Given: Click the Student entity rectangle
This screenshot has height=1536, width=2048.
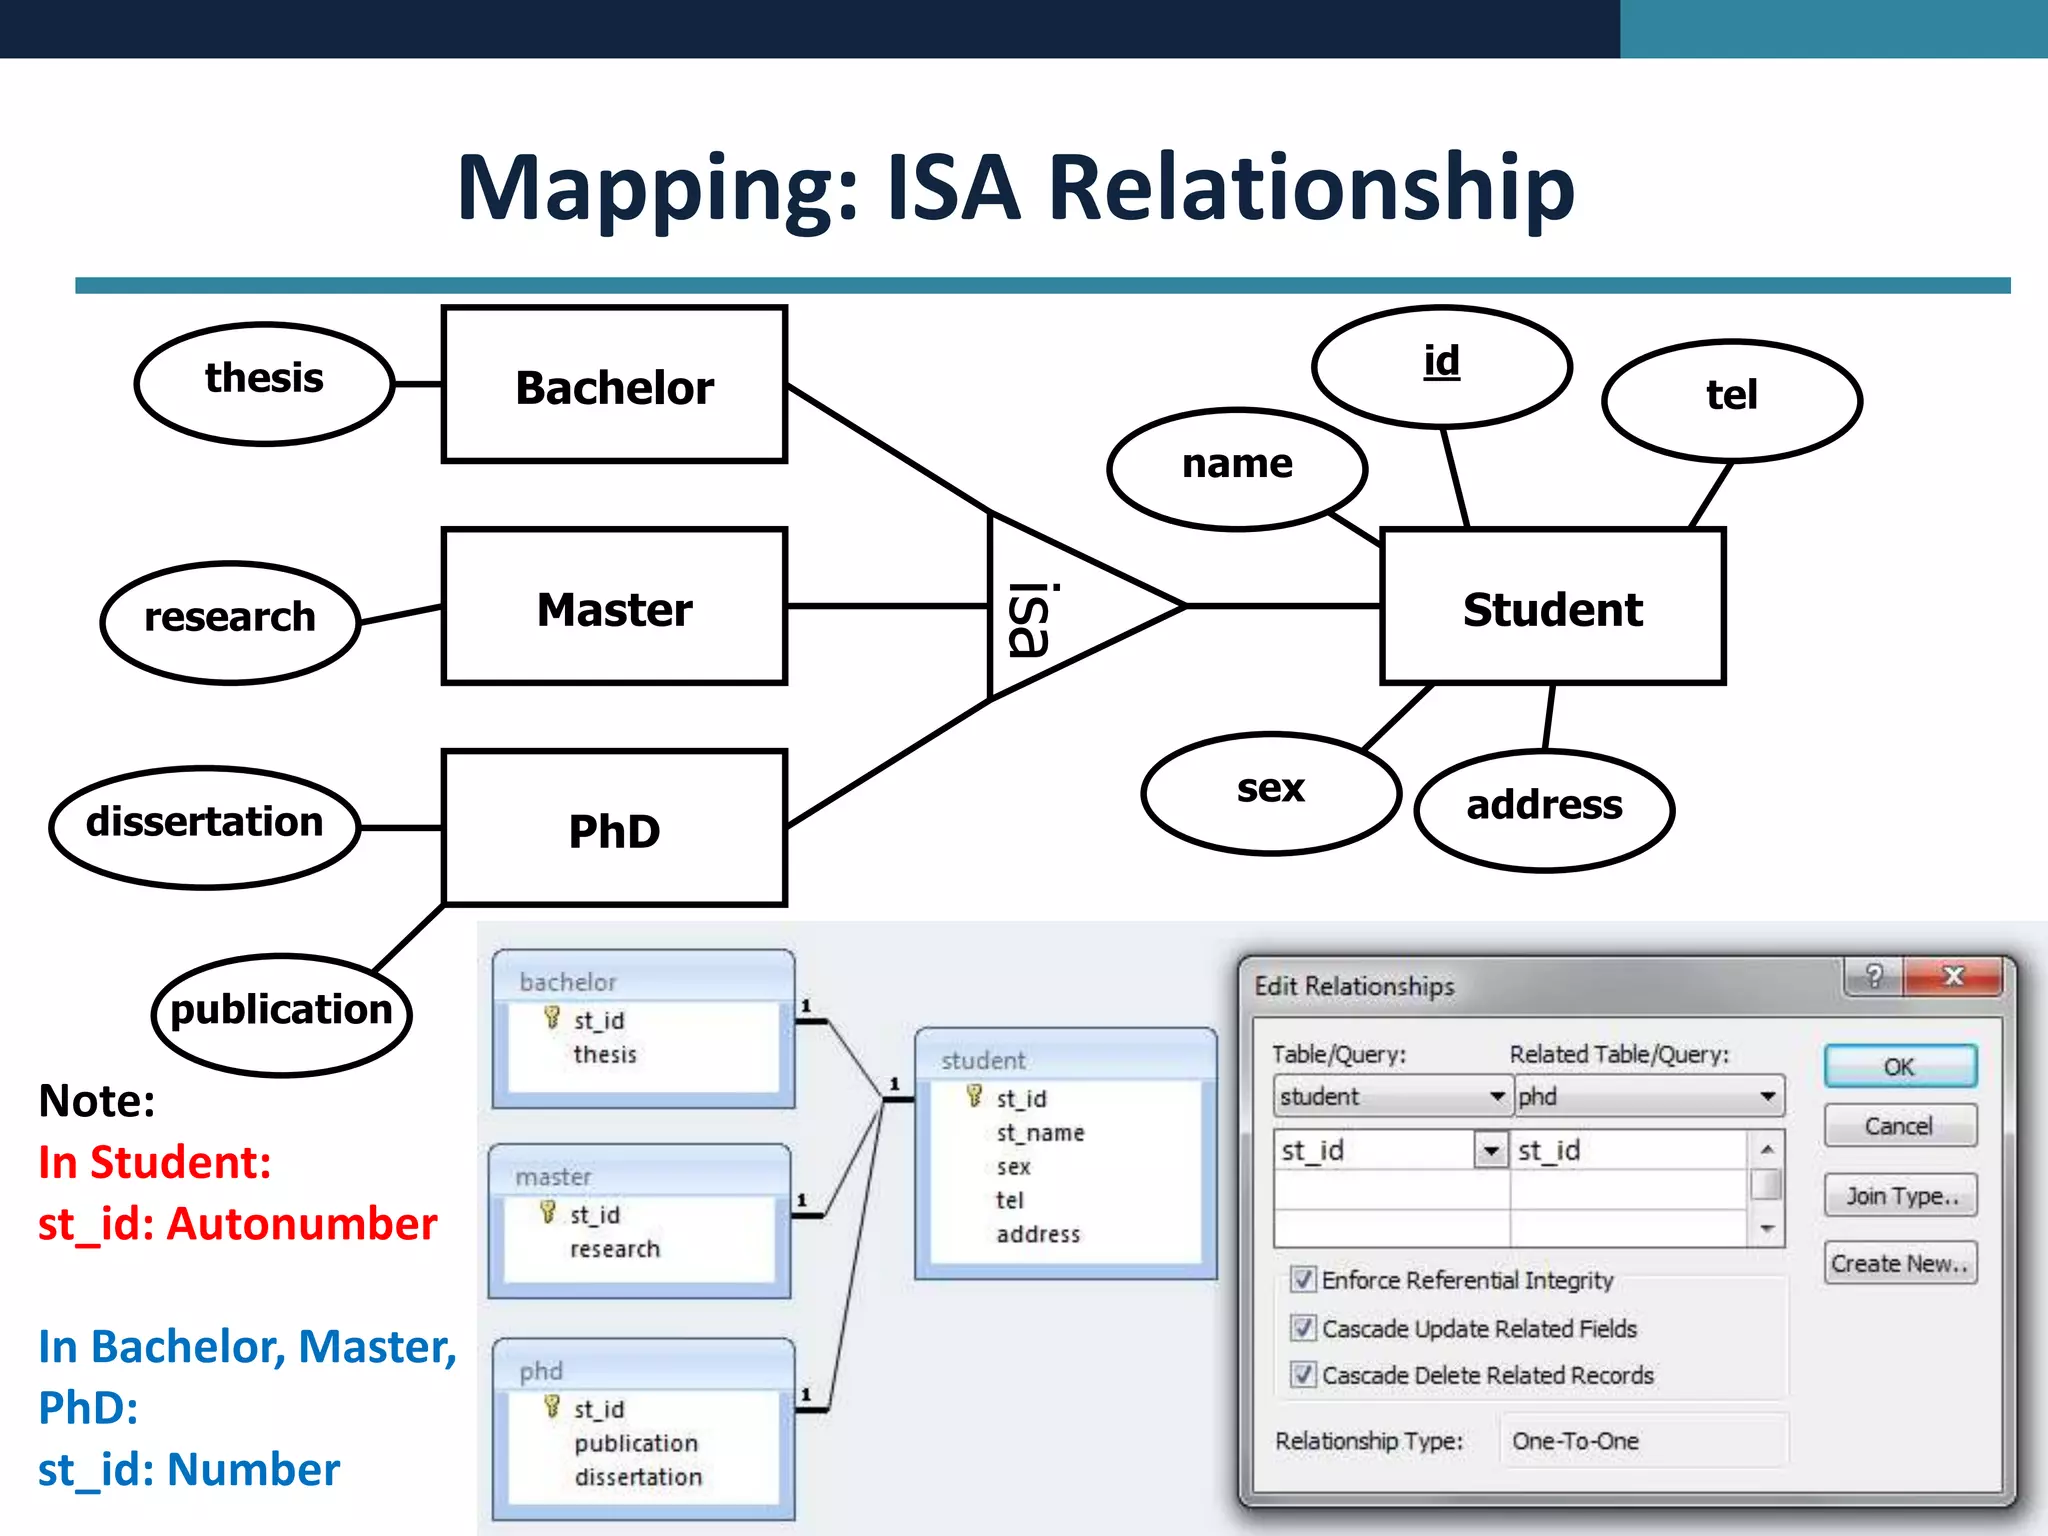Looking at the screenshot, I should pos(1553,607).
